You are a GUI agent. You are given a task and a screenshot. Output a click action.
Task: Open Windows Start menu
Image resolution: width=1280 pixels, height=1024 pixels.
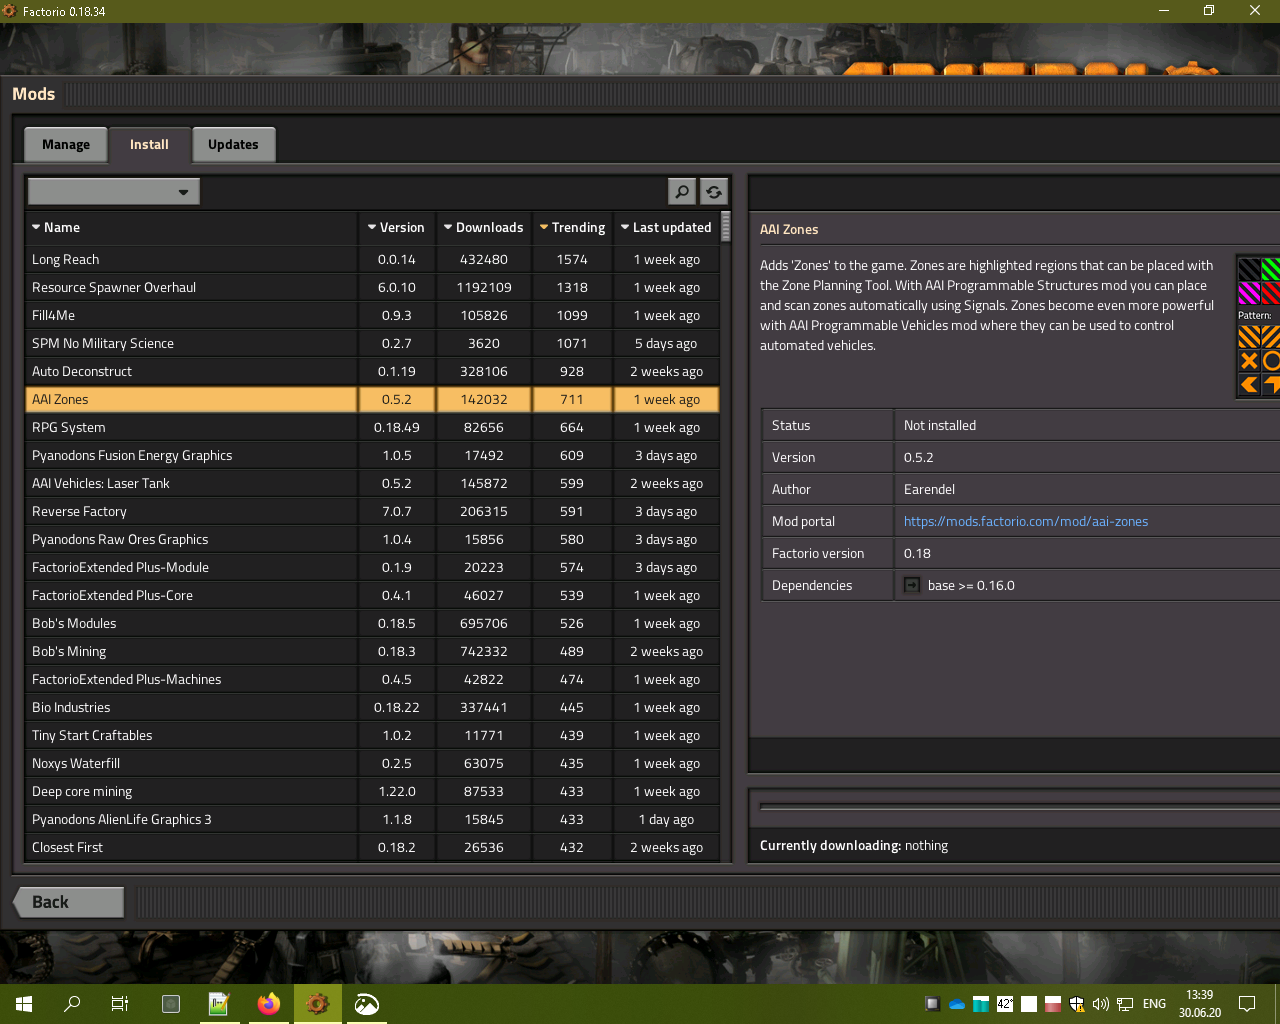tap(24, 1004)
